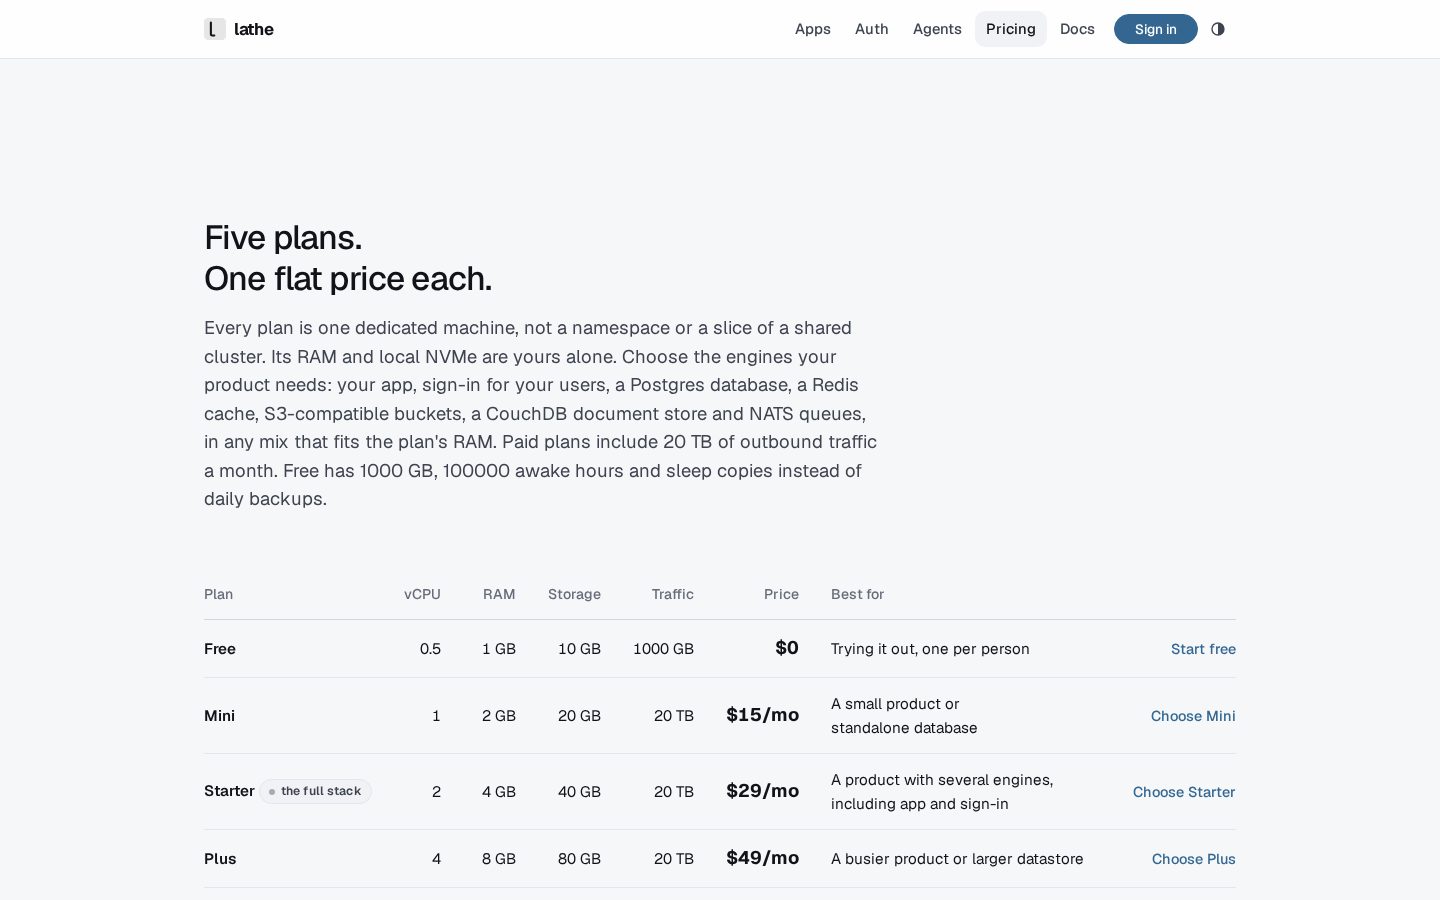This screenshot has width=1440, height=900.
Task: Click the 80 GB storage cell
Action: coord(579,859)
